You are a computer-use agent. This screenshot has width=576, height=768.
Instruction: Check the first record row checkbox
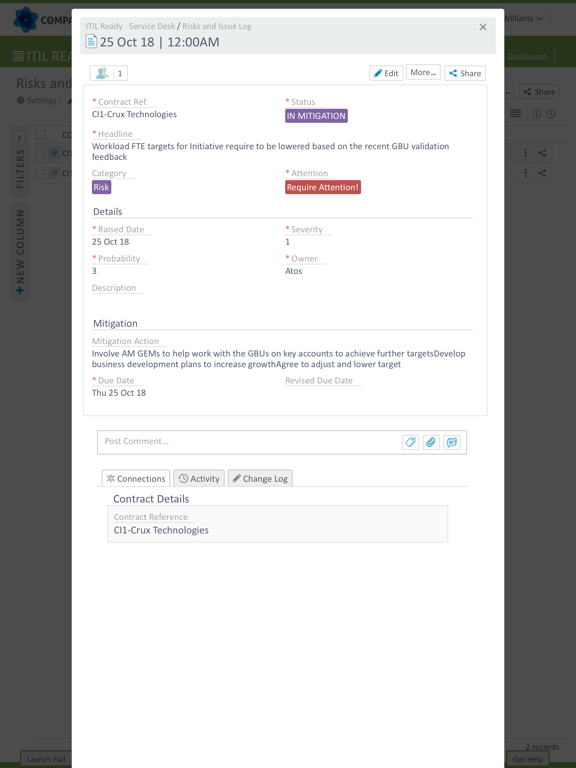pos(40,153)
